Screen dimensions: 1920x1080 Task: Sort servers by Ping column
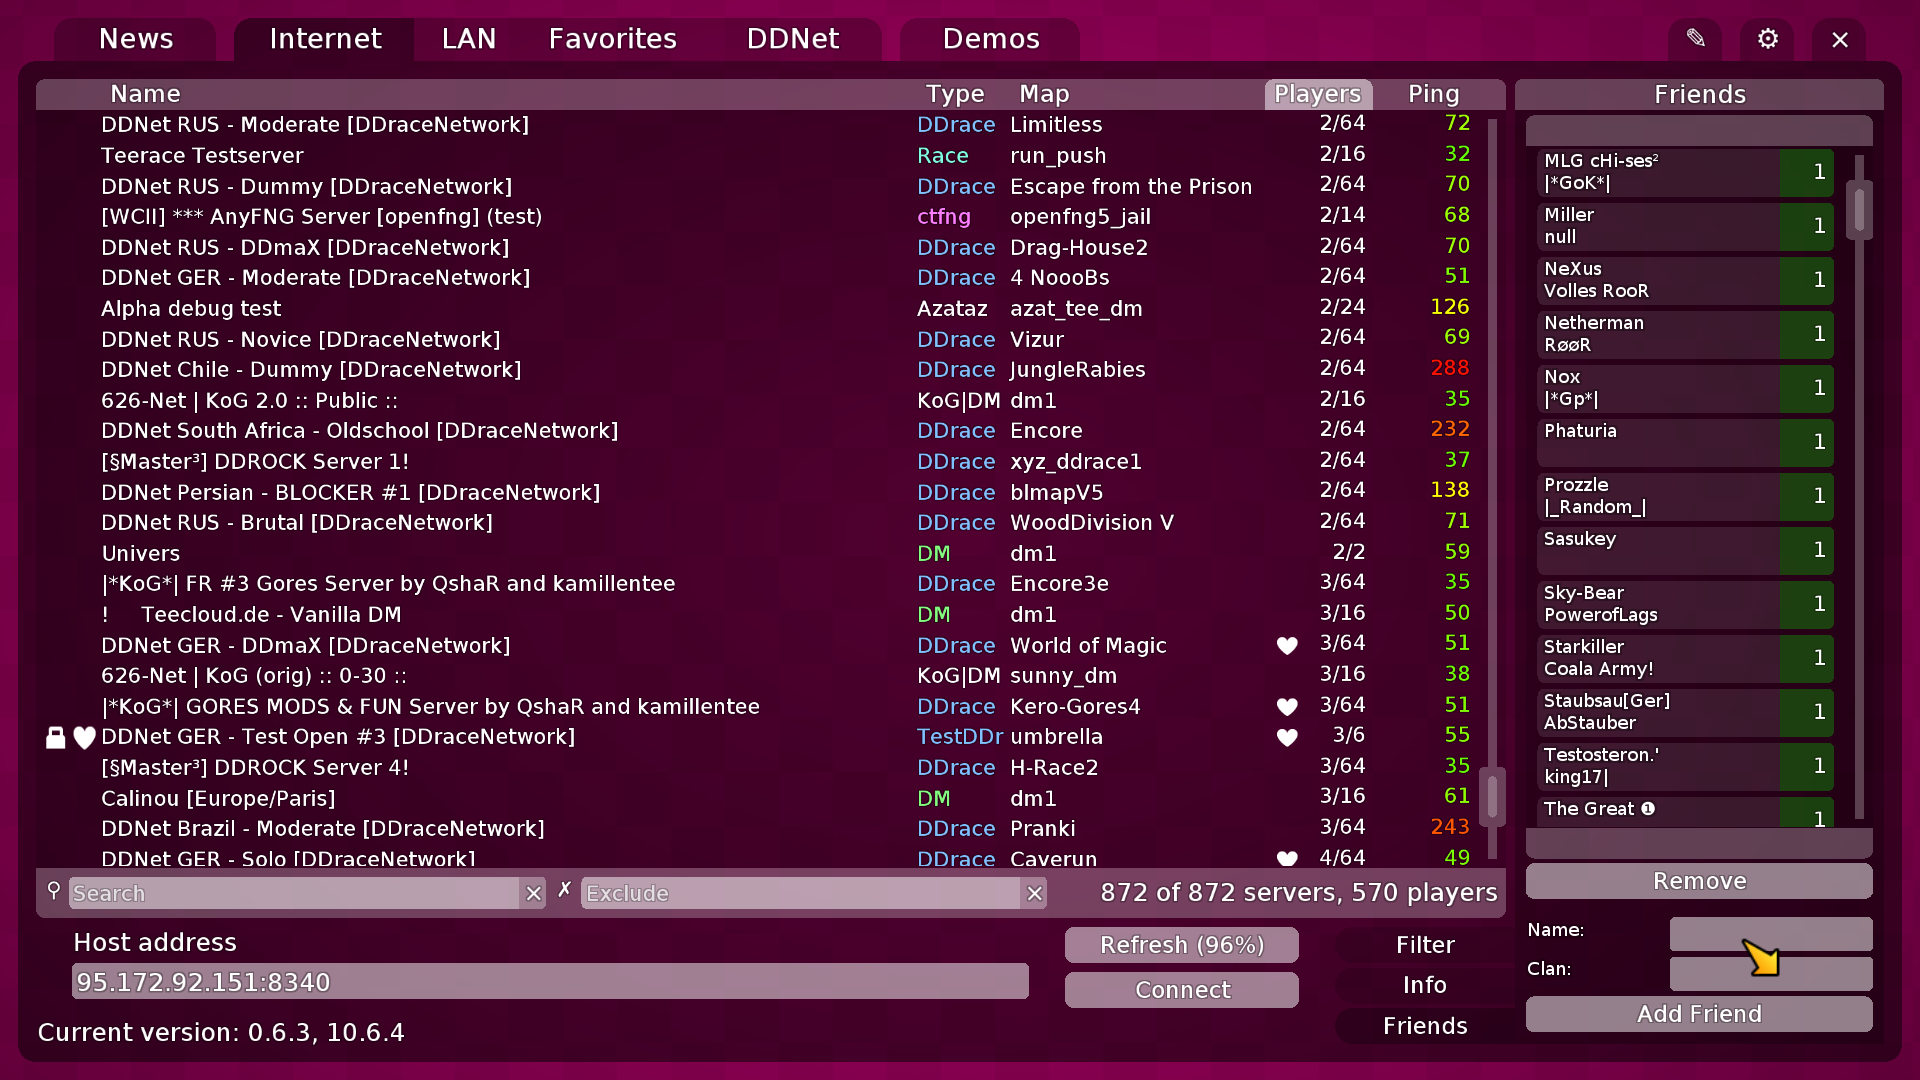[x=1433, y=94]
